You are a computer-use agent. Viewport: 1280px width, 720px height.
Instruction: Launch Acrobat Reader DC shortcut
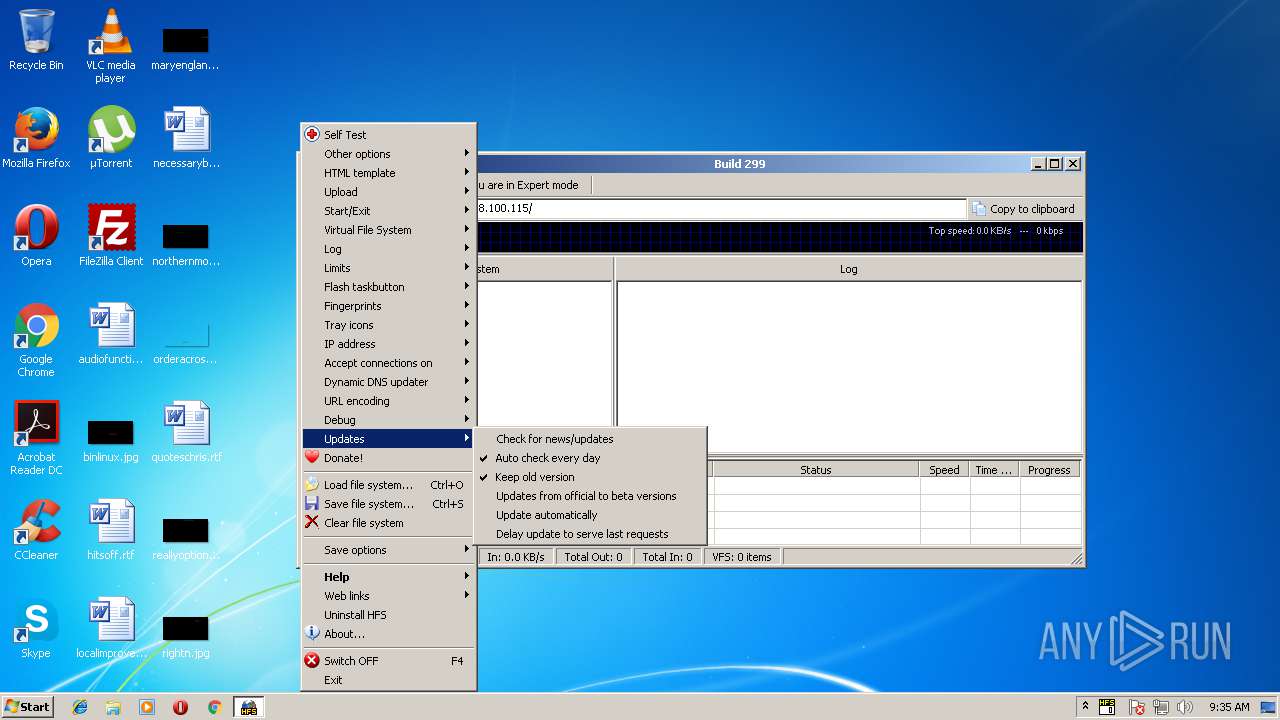[x=36, y=438]
